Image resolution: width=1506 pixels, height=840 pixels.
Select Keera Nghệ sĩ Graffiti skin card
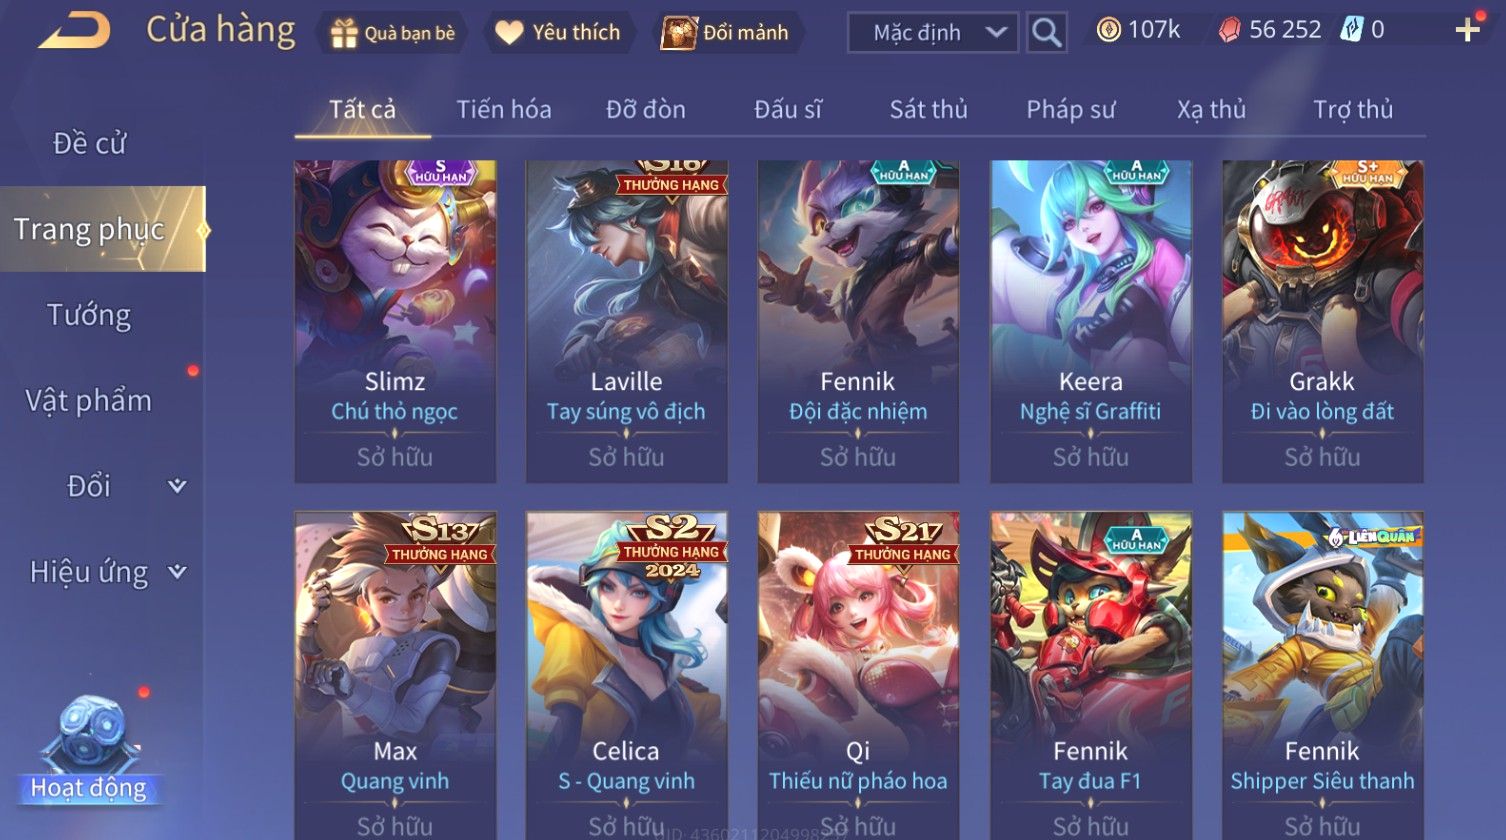pyautogui.click(x=1091, y=322)
